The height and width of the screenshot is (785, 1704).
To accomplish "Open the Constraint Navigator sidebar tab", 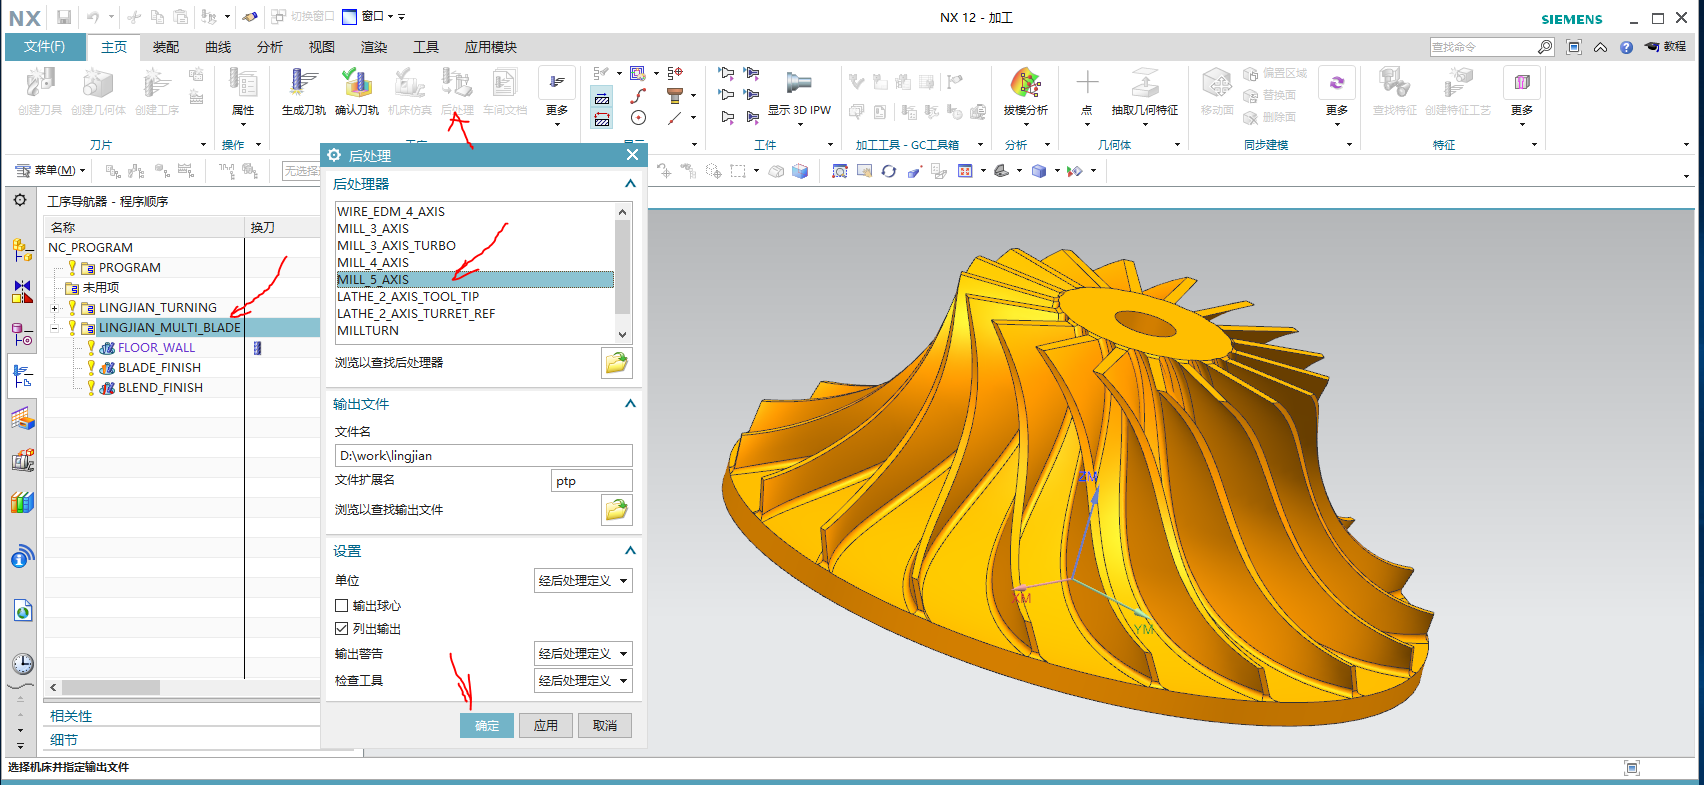I will point(22,291).
